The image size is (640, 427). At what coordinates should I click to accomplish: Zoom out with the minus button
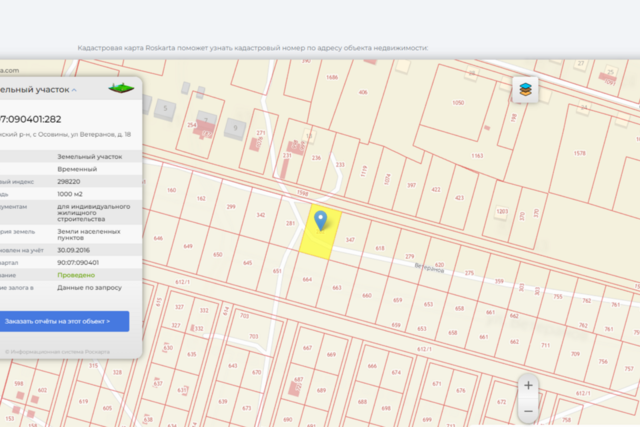pos(528,411)
